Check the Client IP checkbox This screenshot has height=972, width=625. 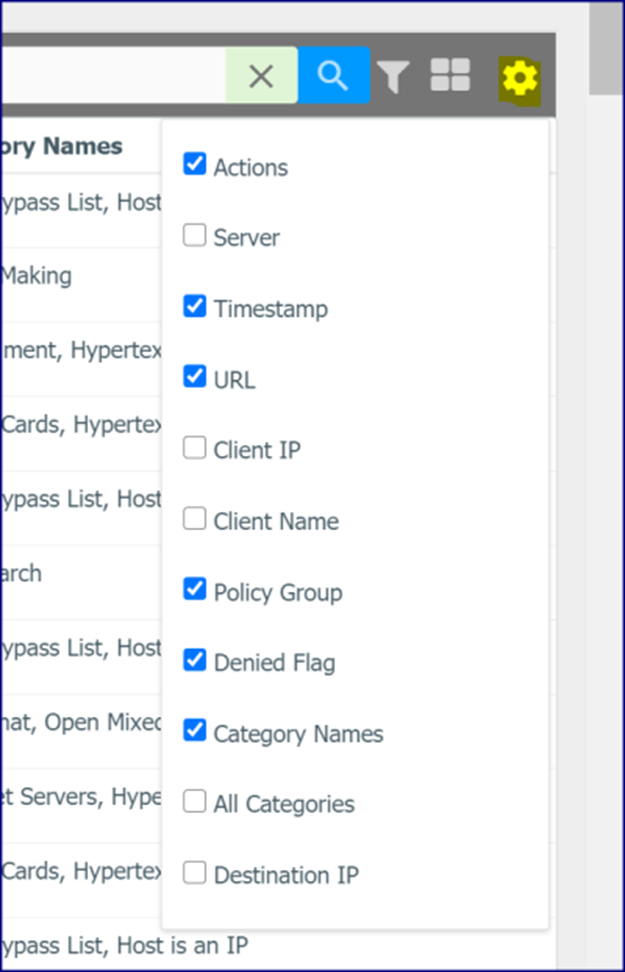(195, 447)
